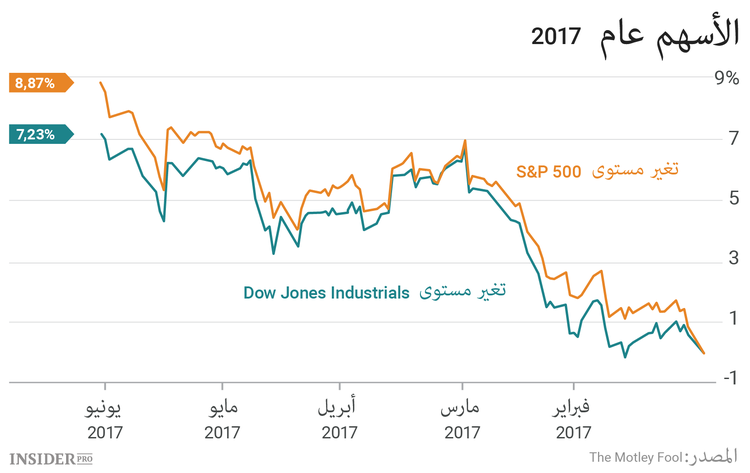The image size is (750, 473).
Task: Click the 5 y-axis gridline label
Action: pyautogui.click(x=732, y=198)
